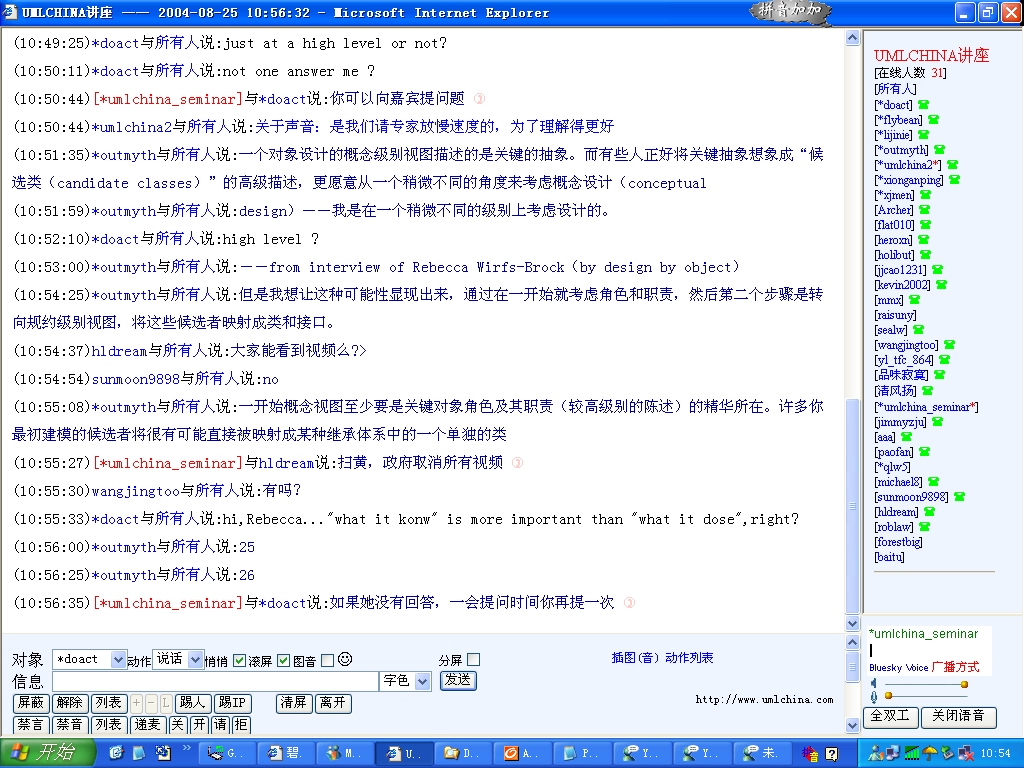Click the speaker volume slider handle
1024x768 pixels.
[964, 684]
